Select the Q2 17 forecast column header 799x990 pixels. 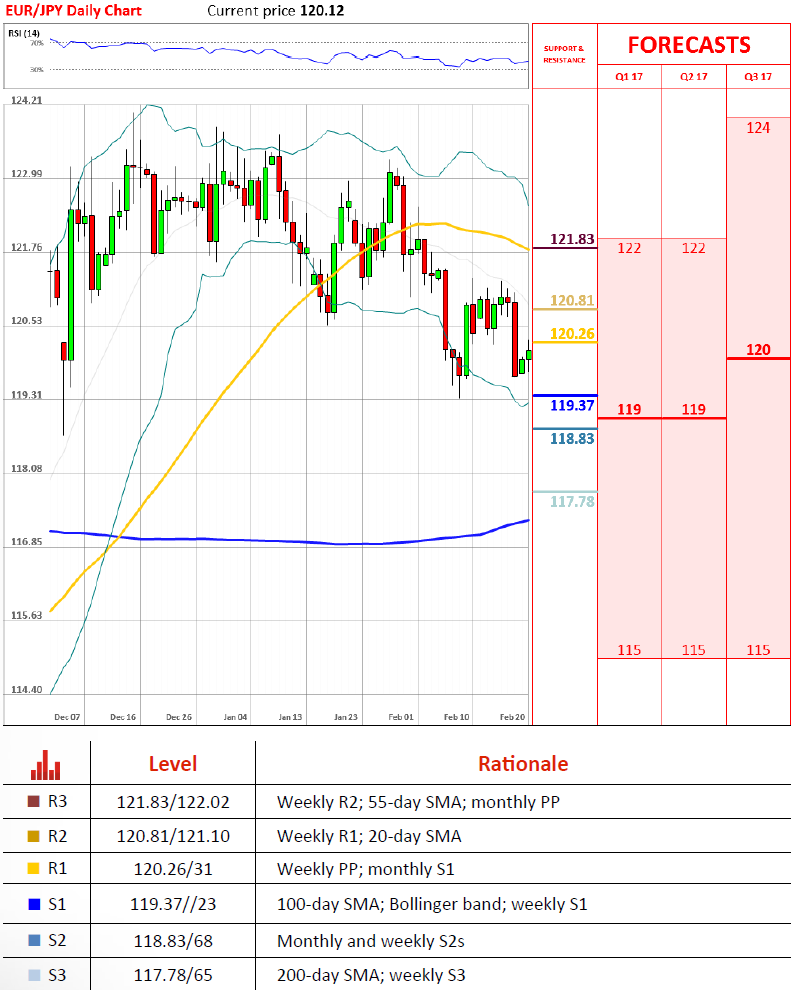pyautogui.click(x=694, y=76)
